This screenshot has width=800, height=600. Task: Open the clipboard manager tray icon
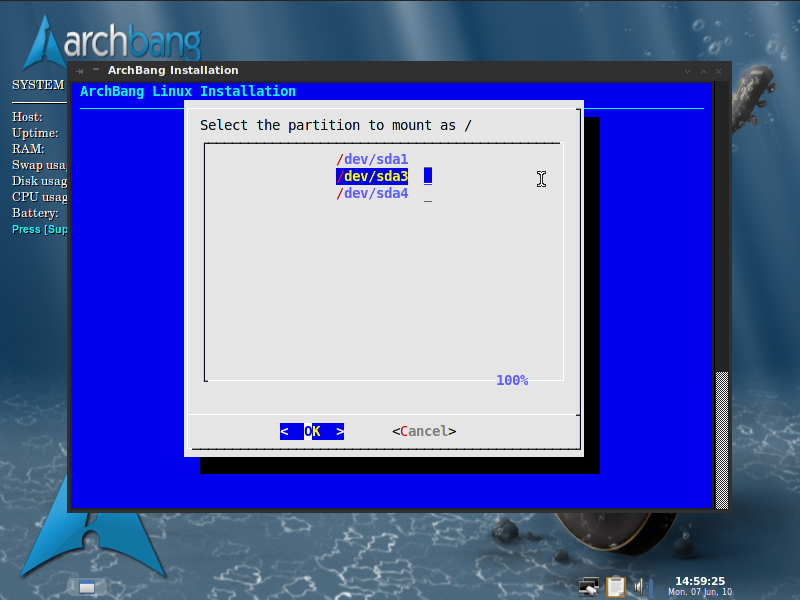coord(616,586)
